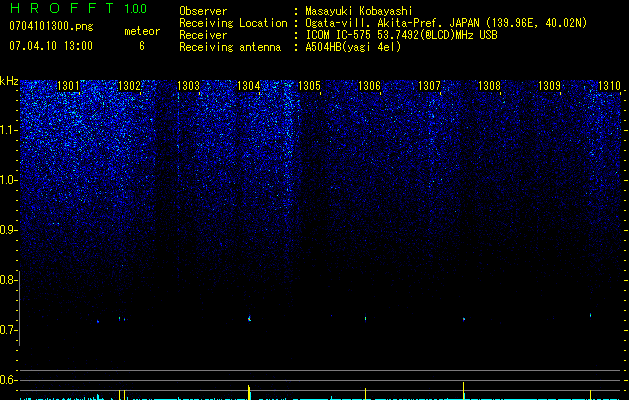Screen dimensions: 629x400
Task: Click the date stamp 07.04.10 13:00
Action: [51, 46]
